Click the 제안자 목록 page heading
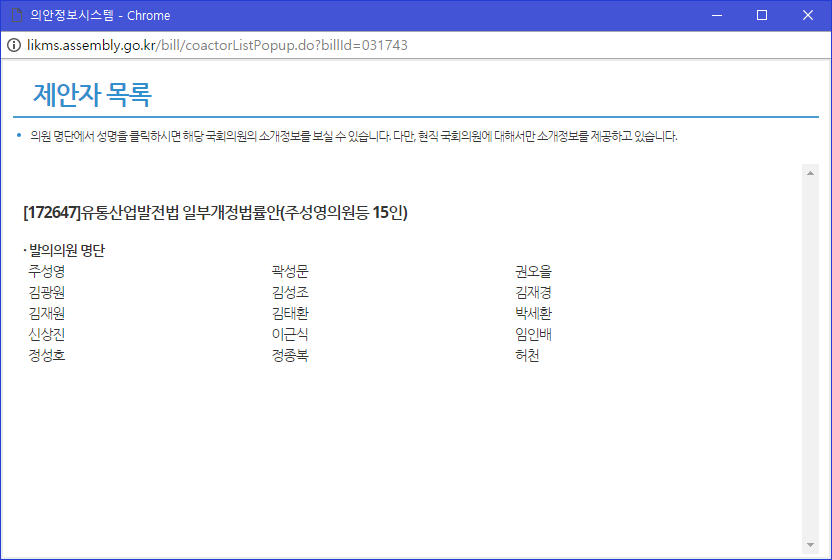Image resolution: width=832 pixels, height=560 pixels. [x=93, y=94]
